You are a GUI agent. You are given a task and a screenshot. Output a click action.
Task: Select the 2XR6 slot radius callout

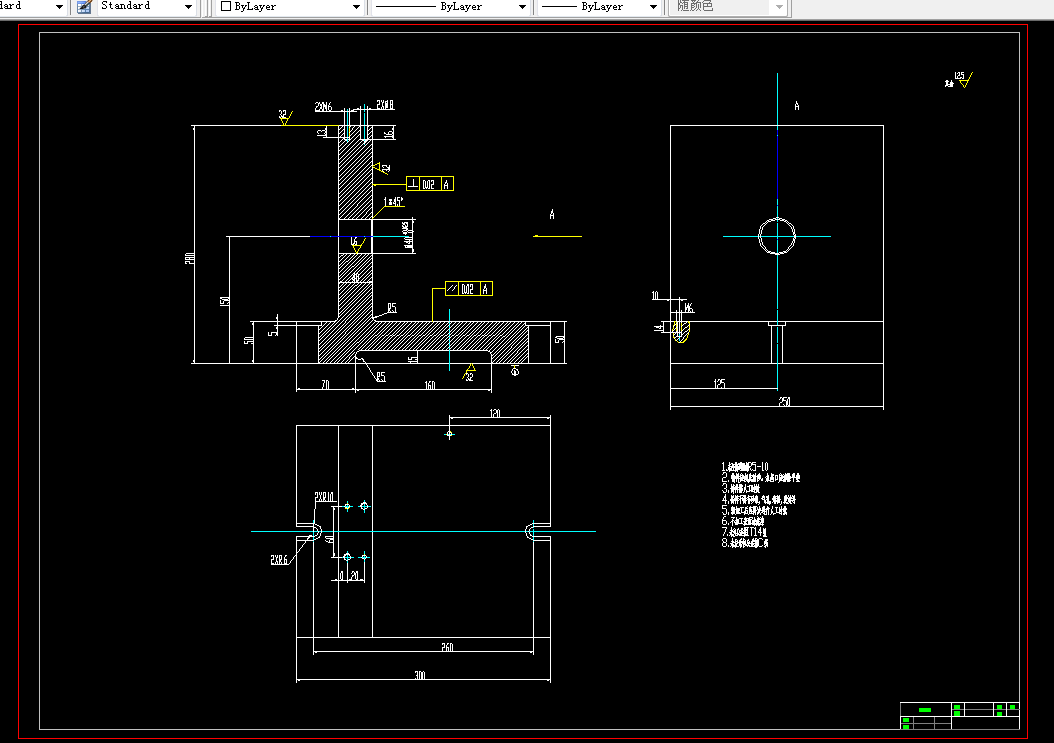[279, 559]
